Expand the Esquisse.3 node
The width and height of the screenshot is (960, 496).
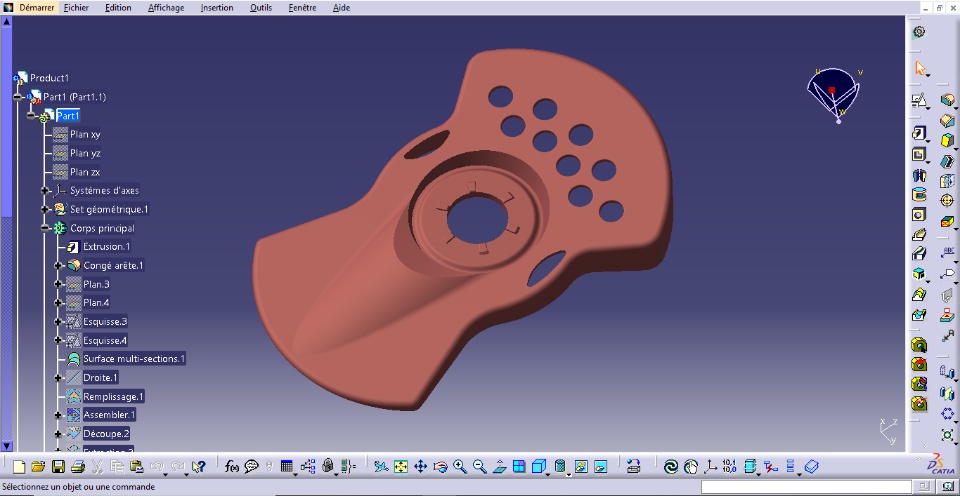tap(58, 321)
